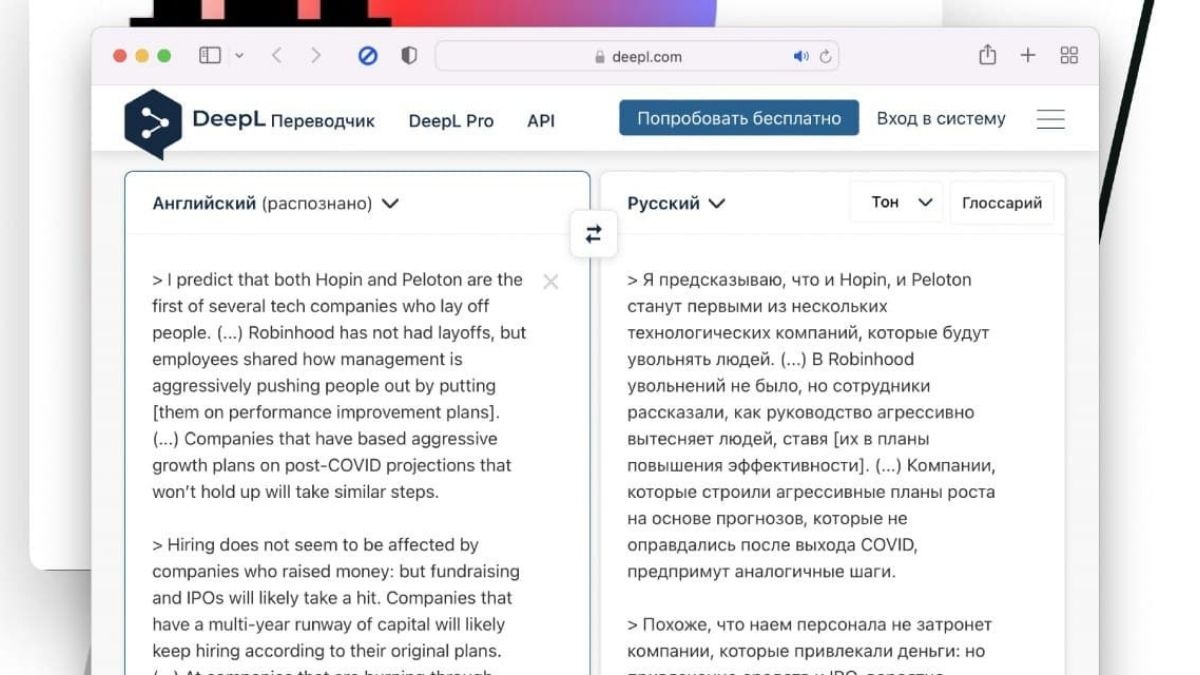Screen dimensions: 1200x675
Task: Click the DeepL logo icon
Action: 153,123
